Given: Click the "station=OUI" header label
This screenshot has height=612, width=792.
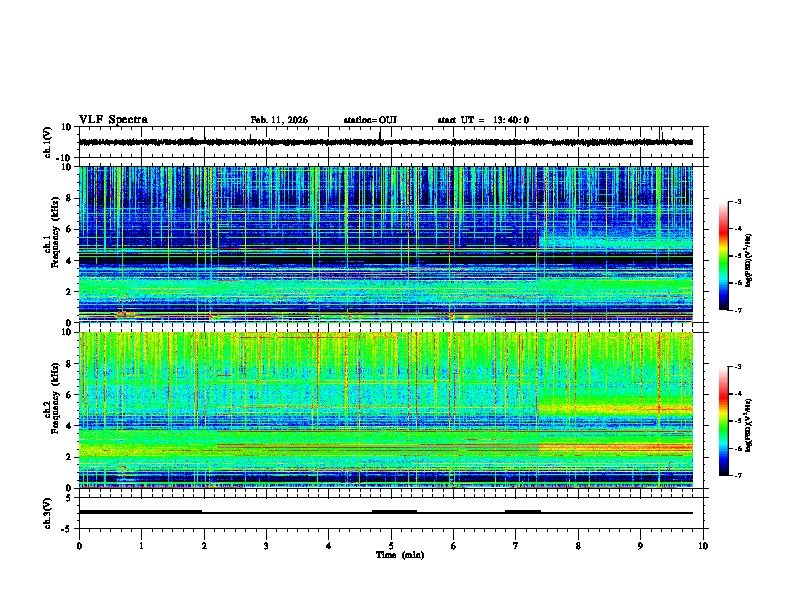Looking at the screenshot, I should pyautogui.click(x=370, y=120).
